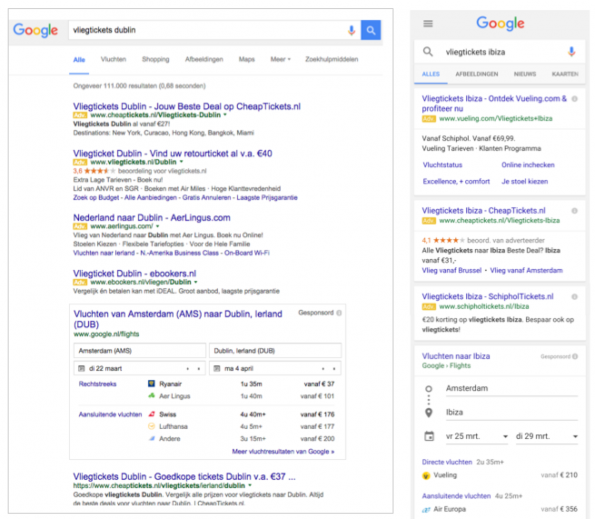This screenshot has height=519, width=595.
Task: Switch to the Shopping tab
Action: pos(156,59)
